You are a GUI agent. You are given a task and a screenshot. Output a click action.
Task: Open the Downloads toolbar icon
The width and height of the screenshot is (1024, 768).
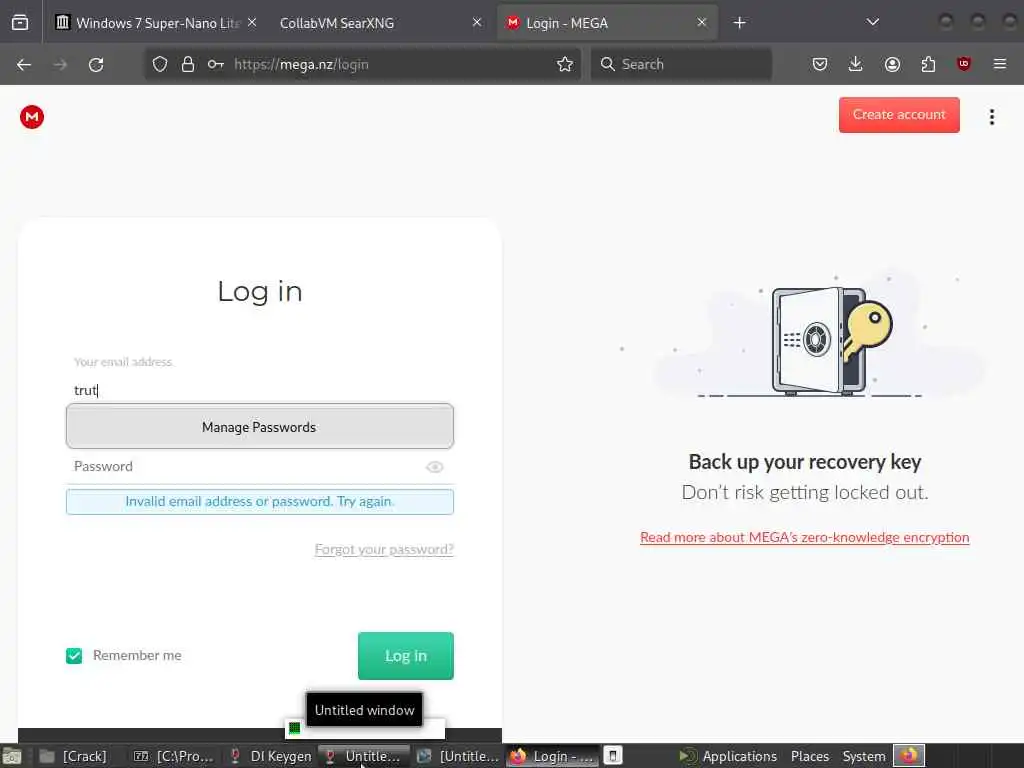pos(856,64)
